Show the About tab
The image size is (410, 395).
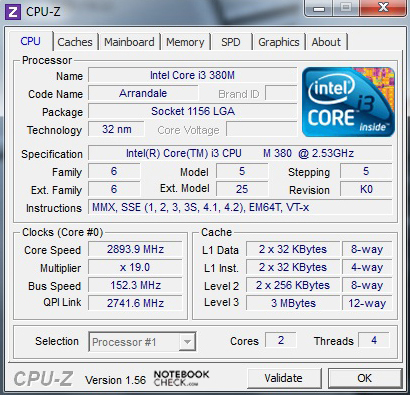pyautogui.click(x=326, y=42)
